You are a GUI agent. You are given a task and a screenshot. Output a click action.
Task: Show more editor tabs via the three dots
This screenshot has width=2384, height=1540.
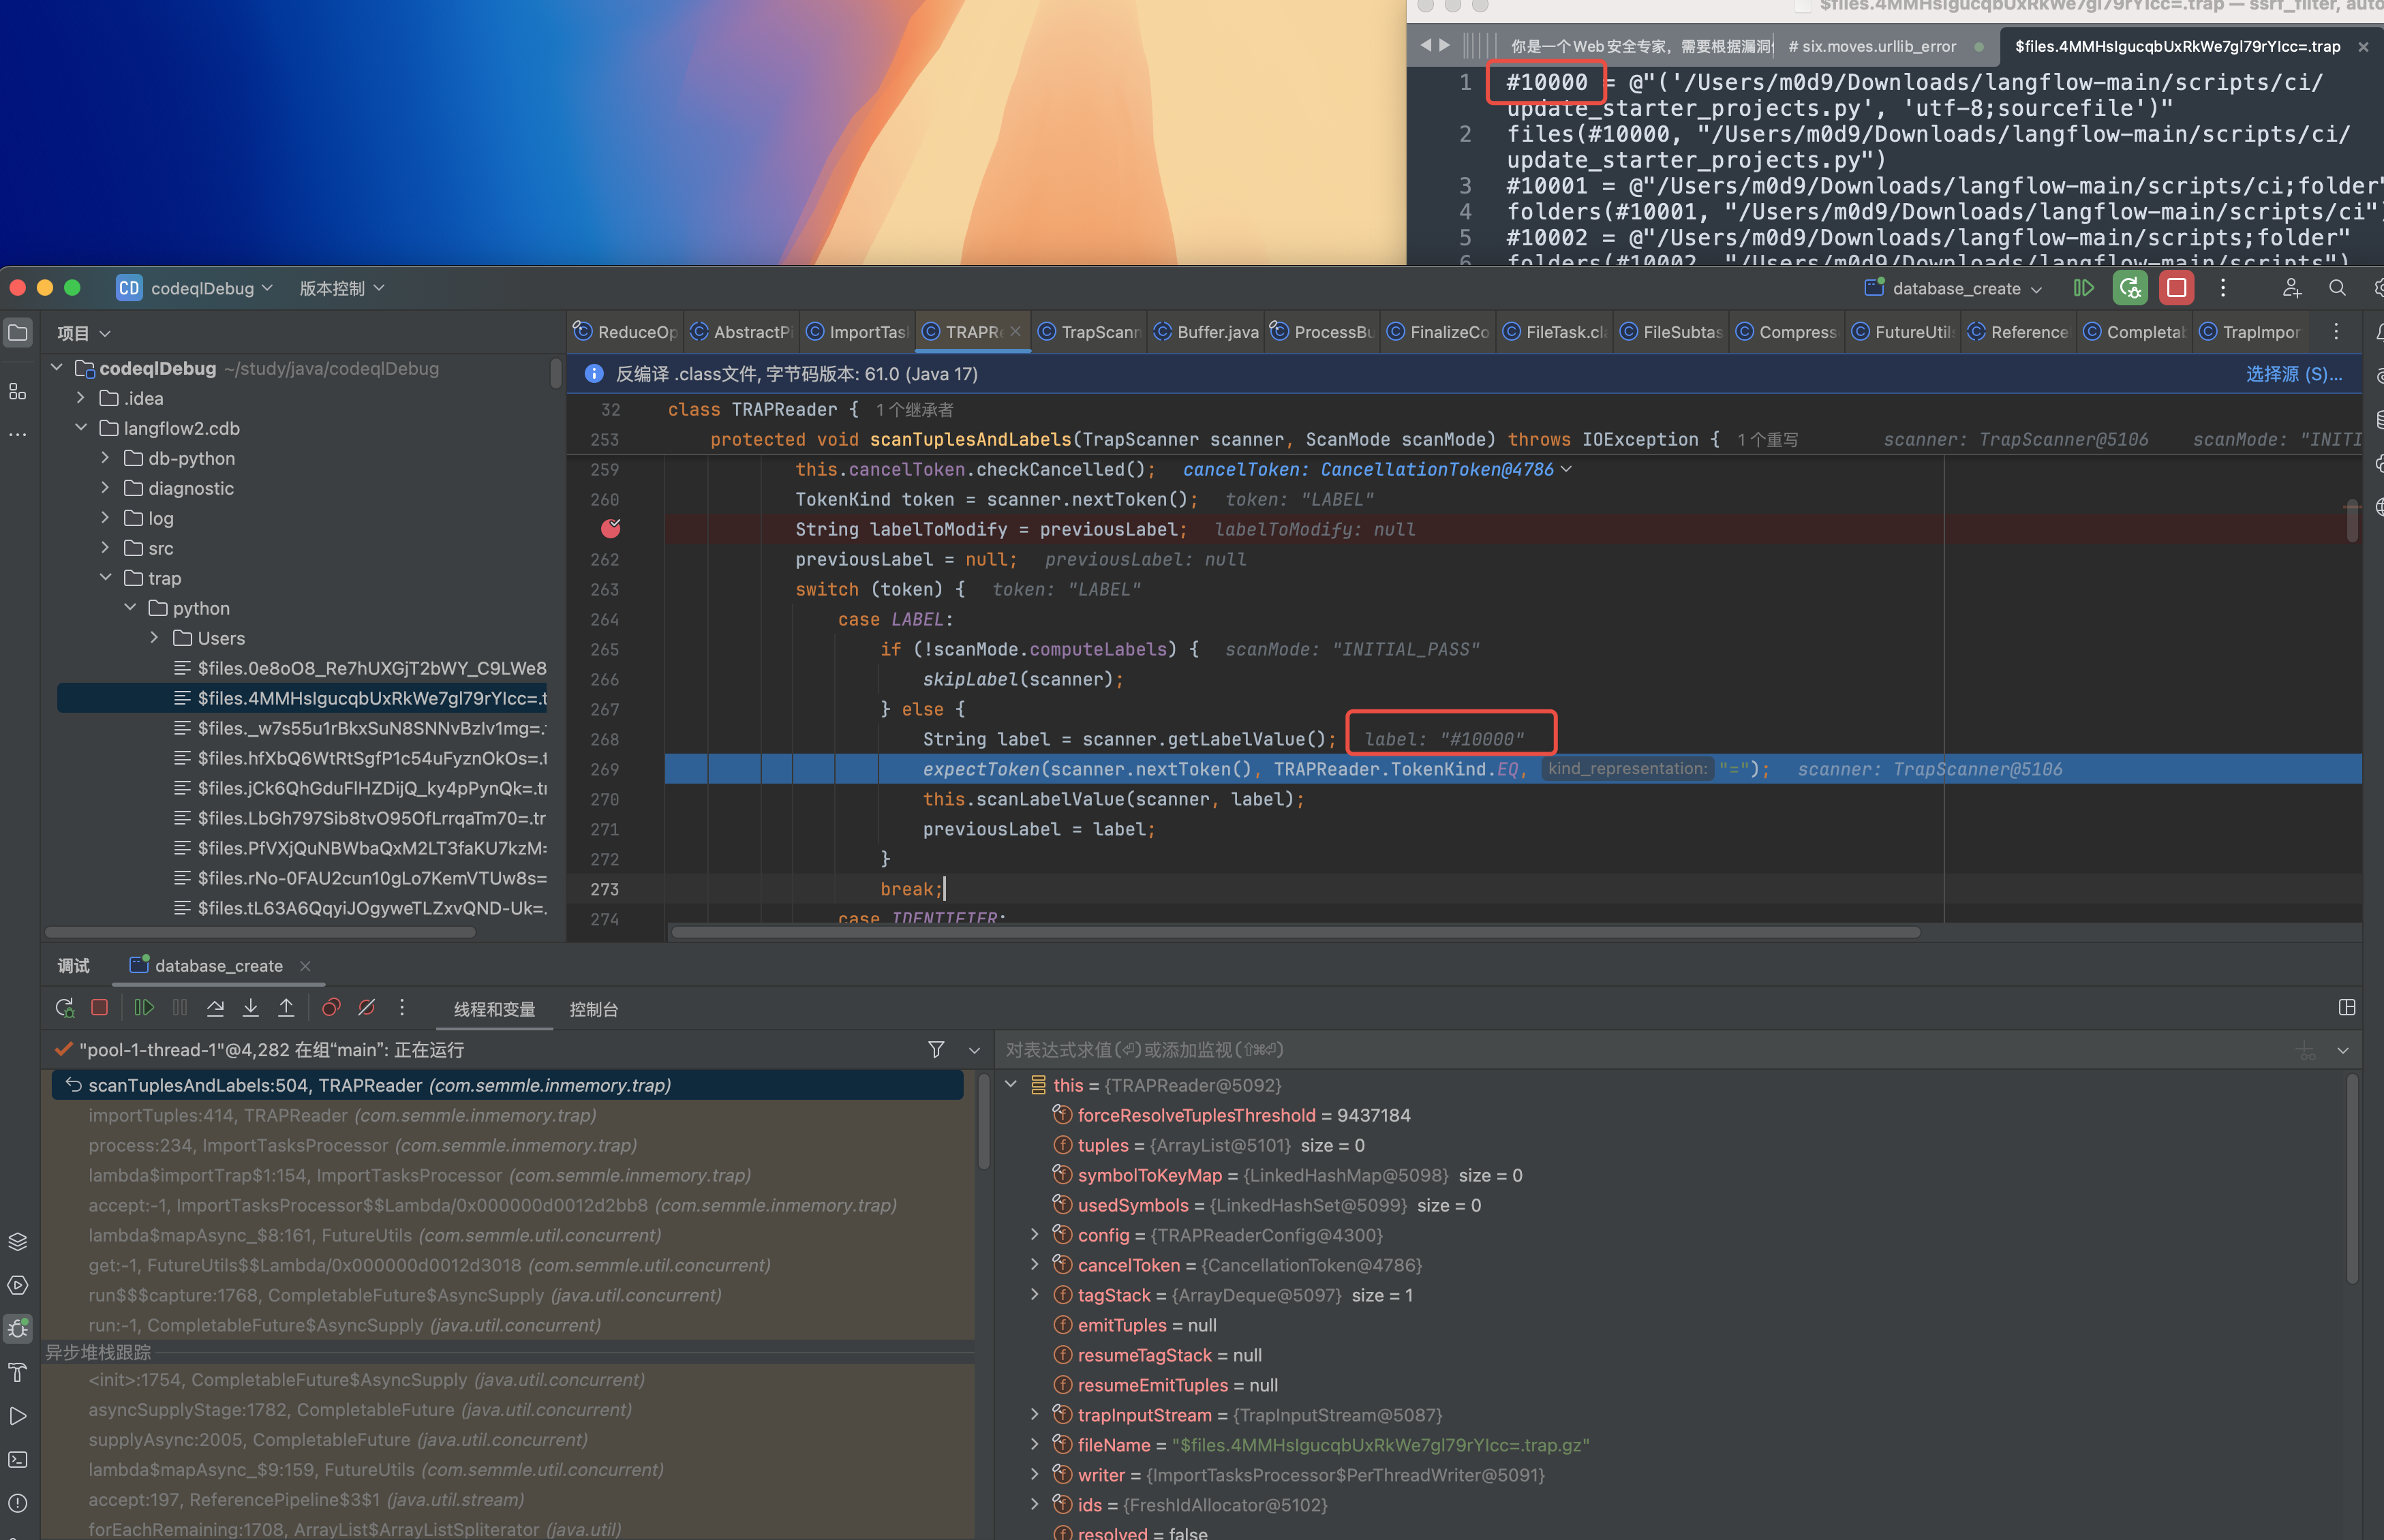click(2336, 331)
